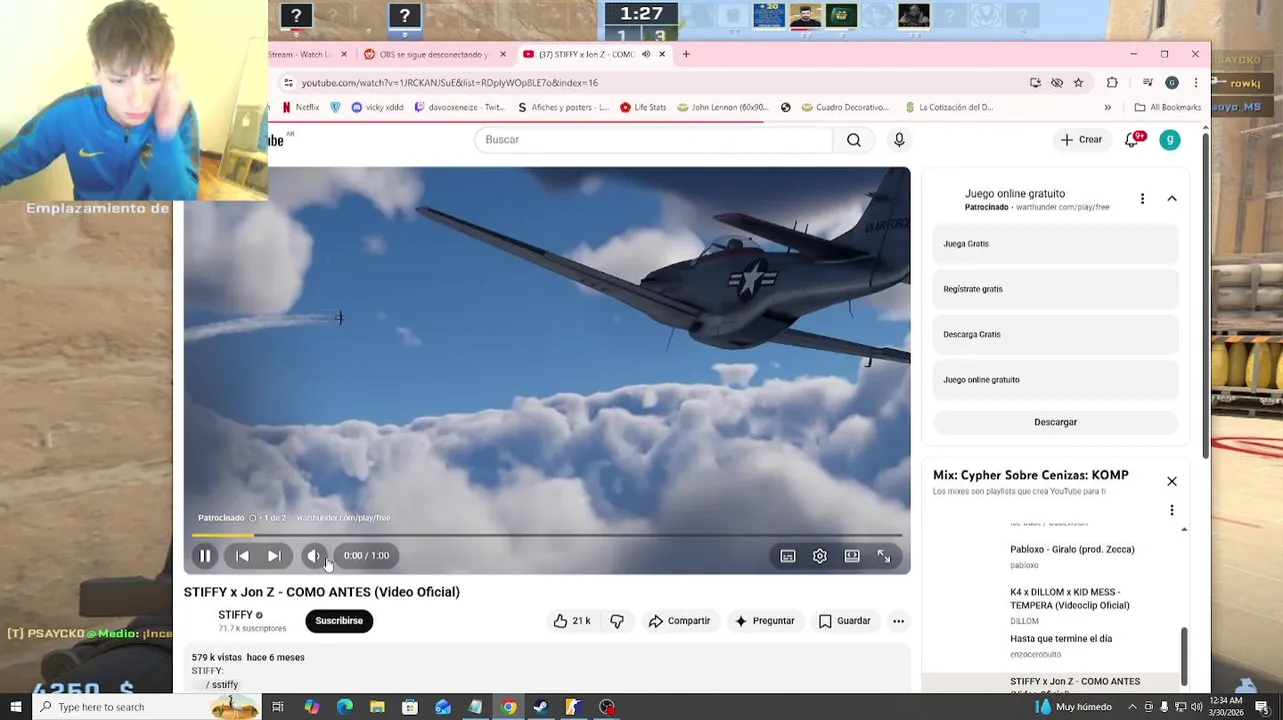The image size is (1283, 720).
Task: Open the STIFFY channel name link
Action: point(235,615)
